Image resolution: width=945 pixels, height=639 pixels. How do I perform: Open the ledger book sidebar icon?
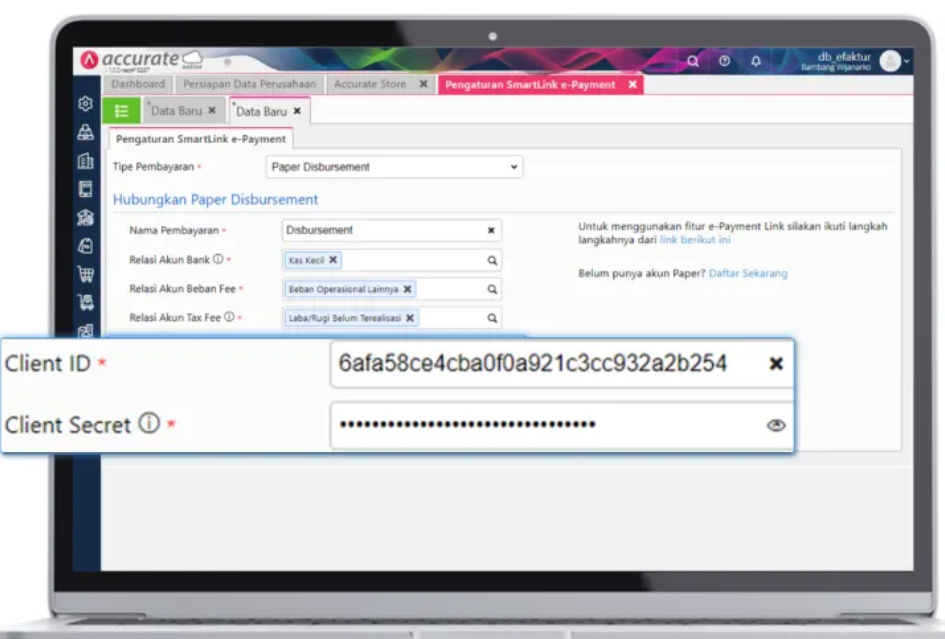click(x=86, y=189)
